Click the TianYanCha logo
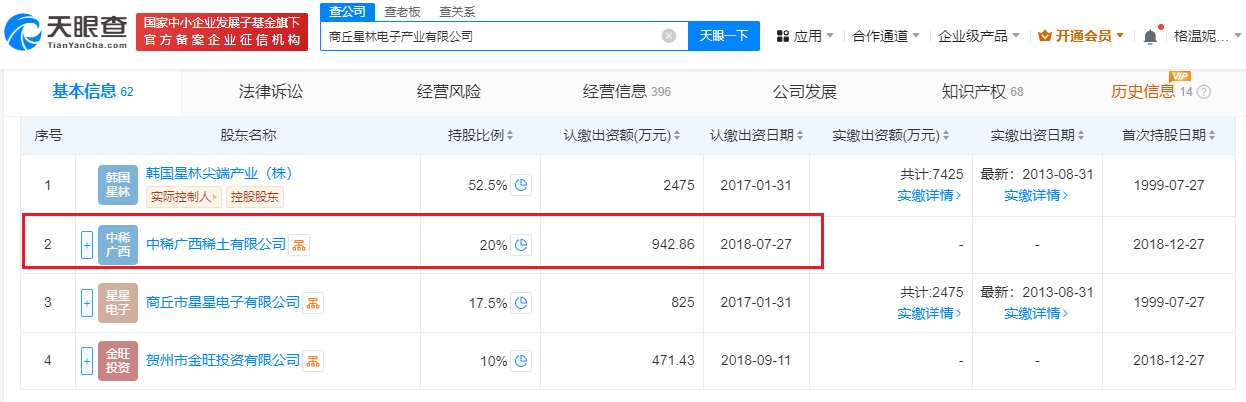 coord(66,34)
